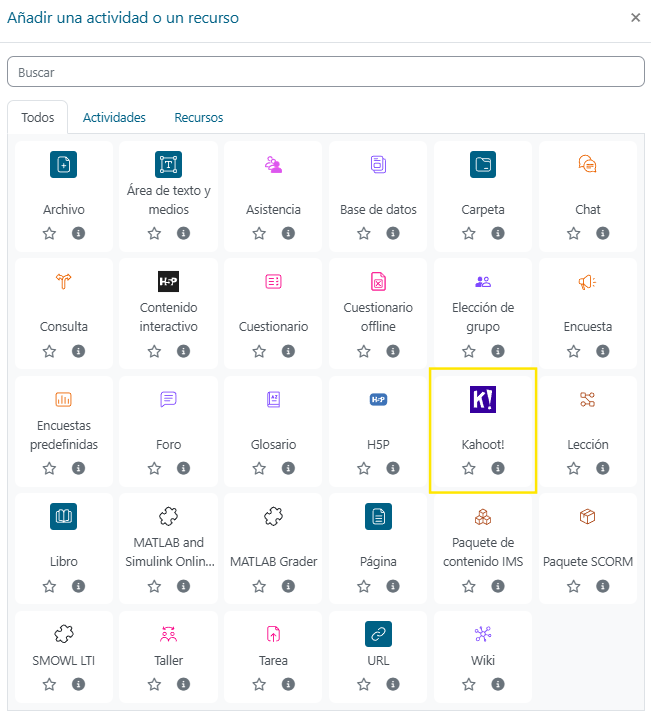Viewport: 651px width, 715px height.
Task: Select the Archivo resource icon
Action: [64, 165]
